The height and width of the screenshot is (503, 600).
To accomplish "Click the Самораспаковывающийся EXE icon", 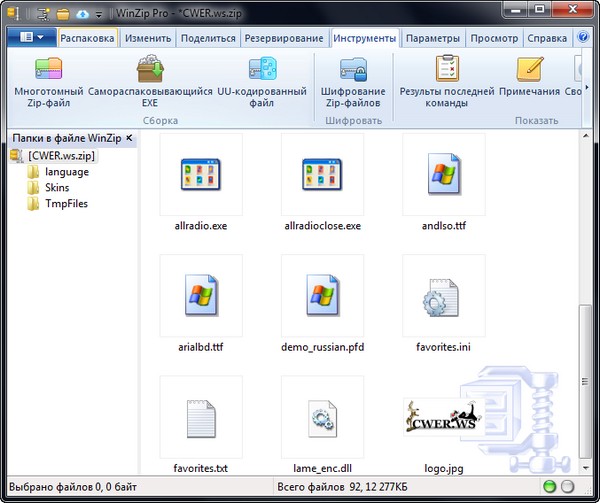I will point(150,70).
